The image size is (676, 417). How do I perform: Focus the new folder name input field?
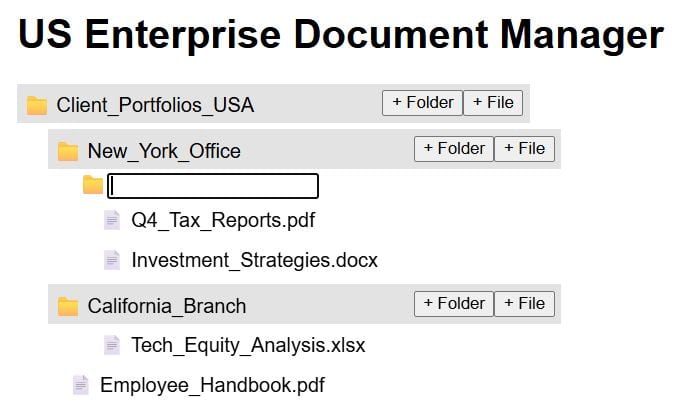(213, 186)
